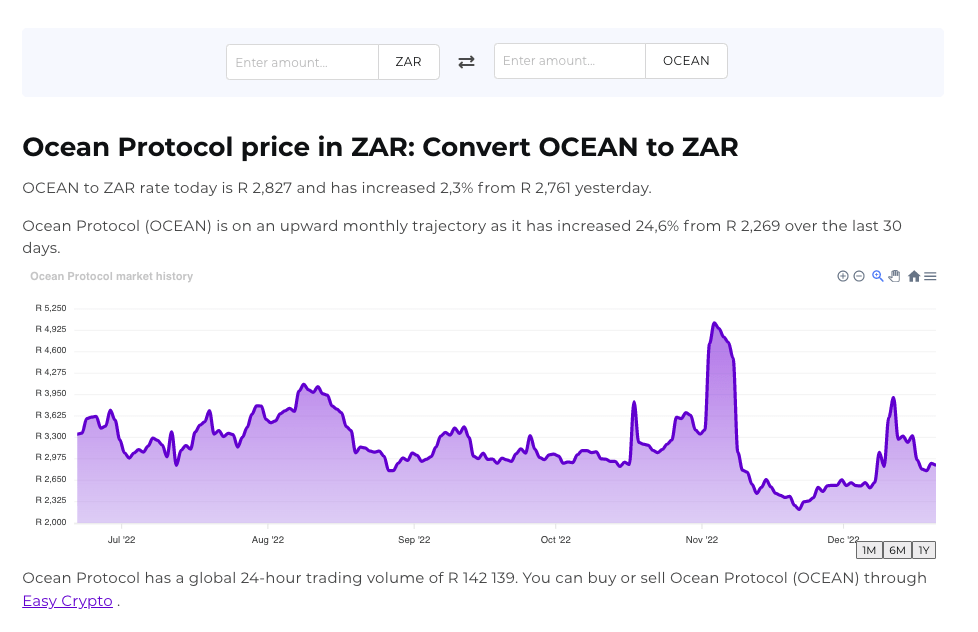Switch chart range to 6M
The width and height of the screenshot is (978, 632).
(x=897, y=550)
